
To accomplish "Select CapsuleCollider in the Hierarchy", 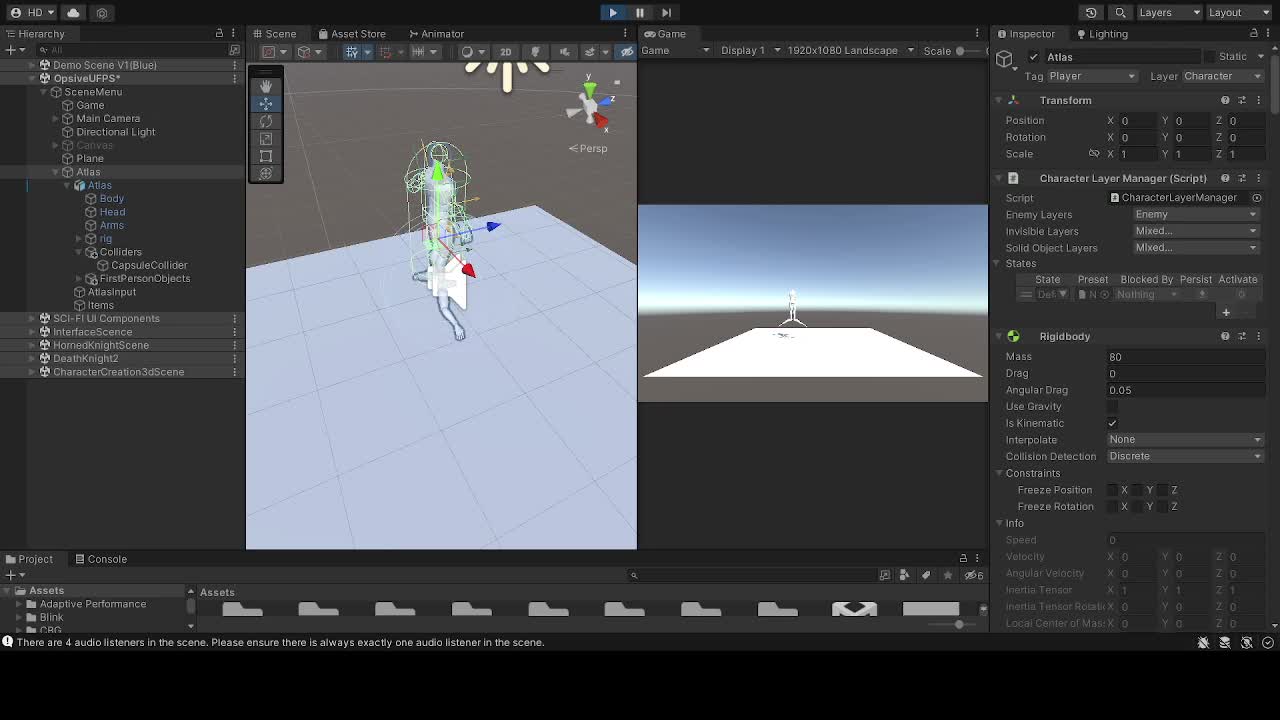I will [x=149, y=265].
